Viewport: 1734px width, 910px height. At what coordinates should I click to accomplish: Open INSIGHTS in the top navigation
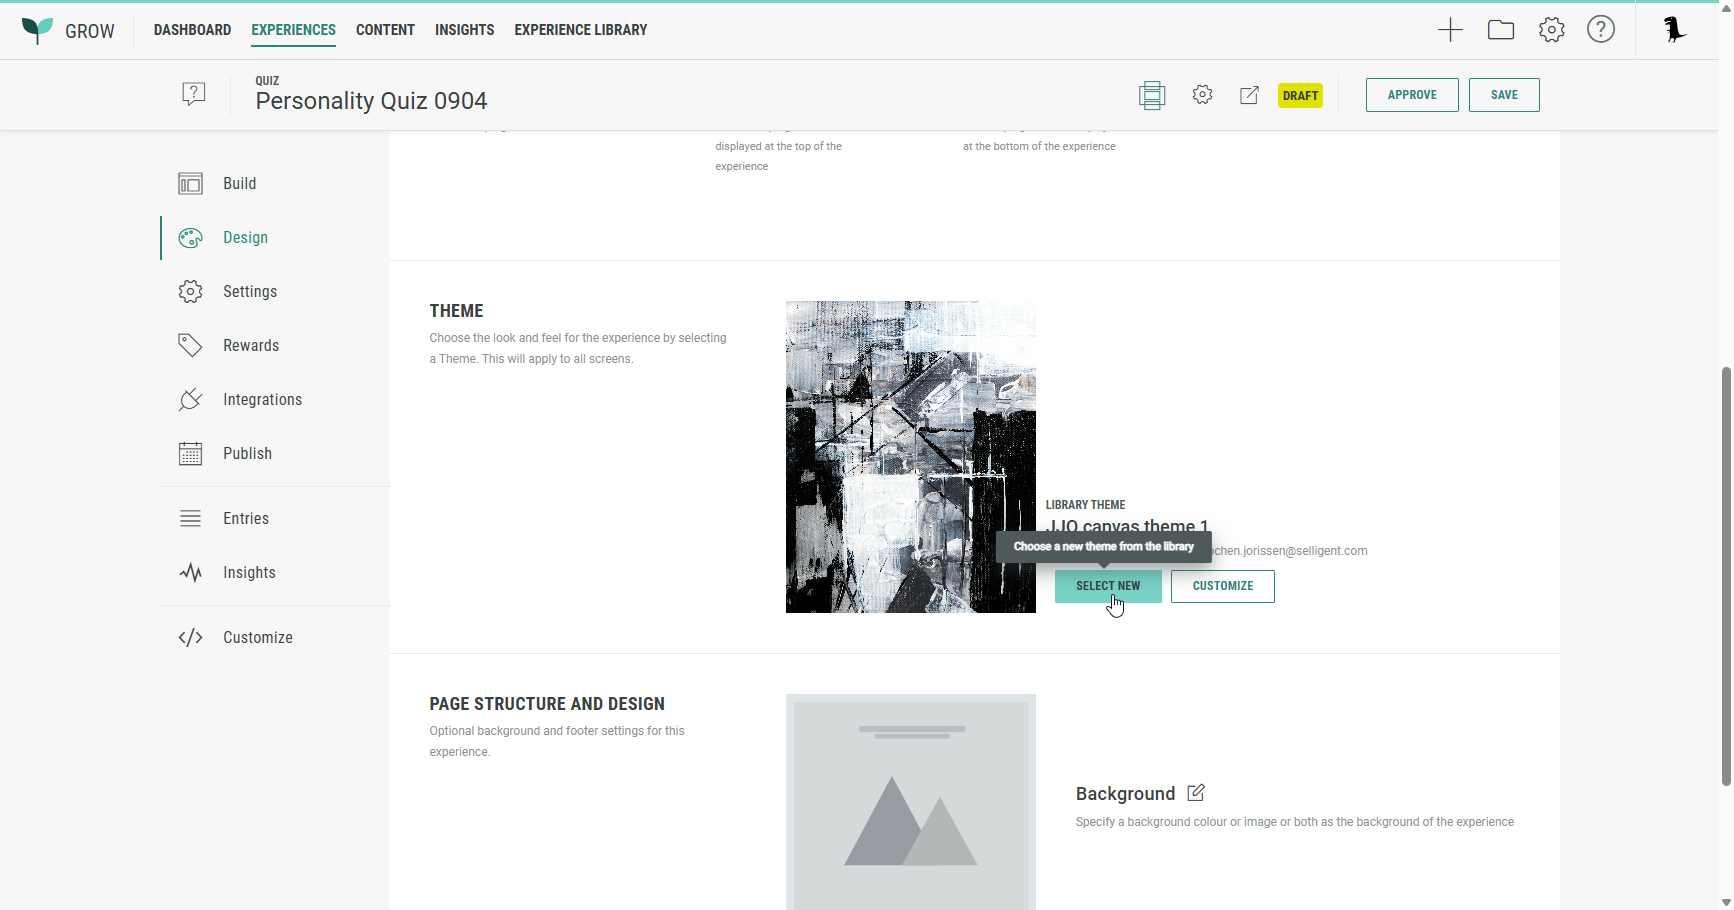pyautogui.click(x=464, y=30)
